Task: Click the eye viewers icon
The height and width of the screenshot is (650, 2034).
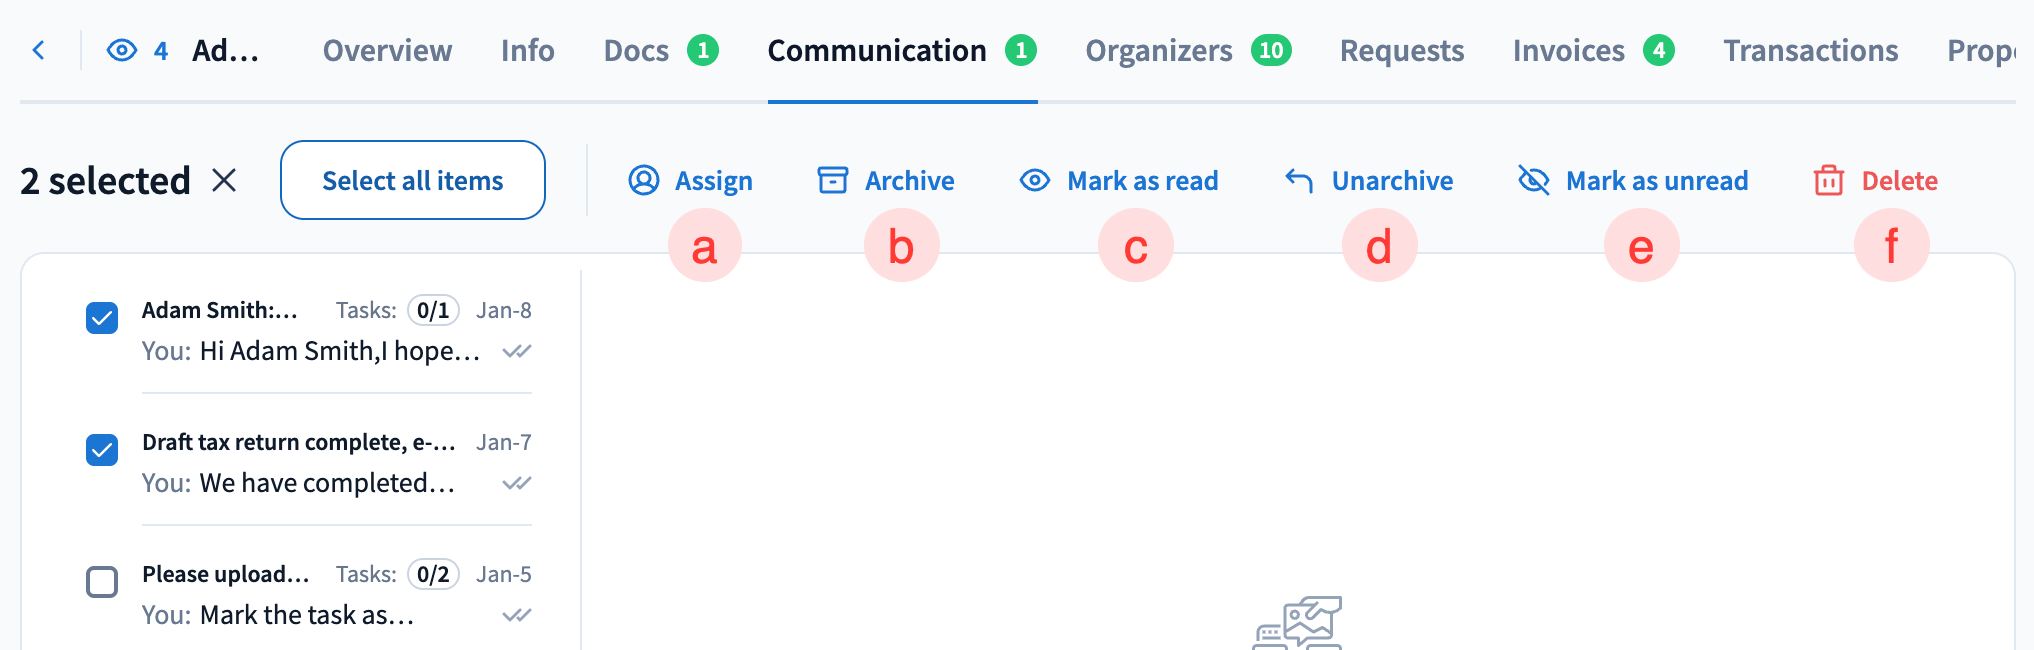Action: point(122,50)
